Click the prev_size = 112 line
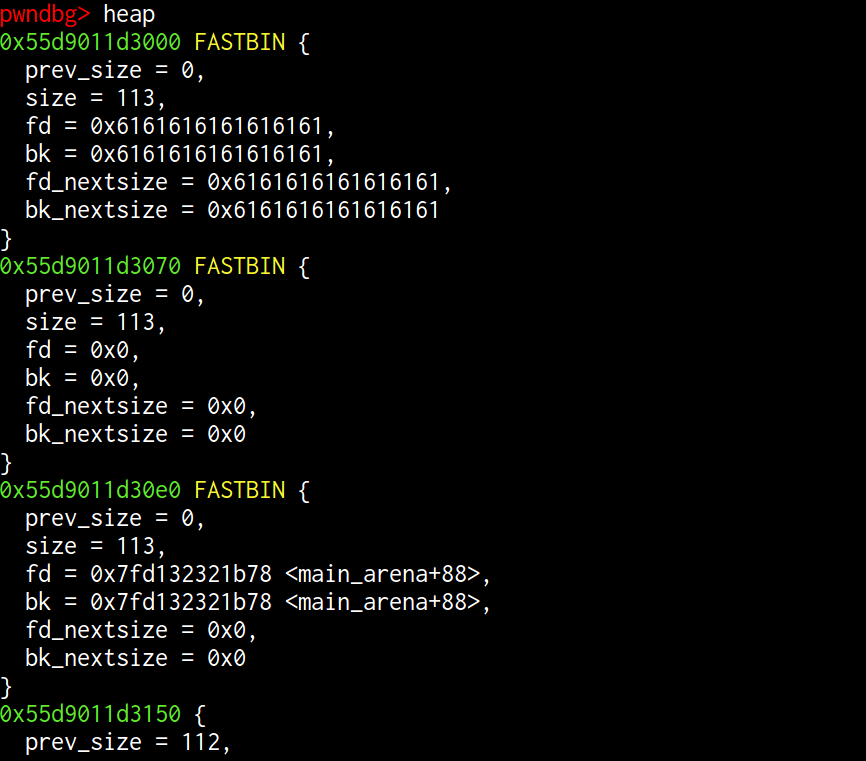Image resolution: width=866 pixels, height=761 pixels. coord(128,742)
